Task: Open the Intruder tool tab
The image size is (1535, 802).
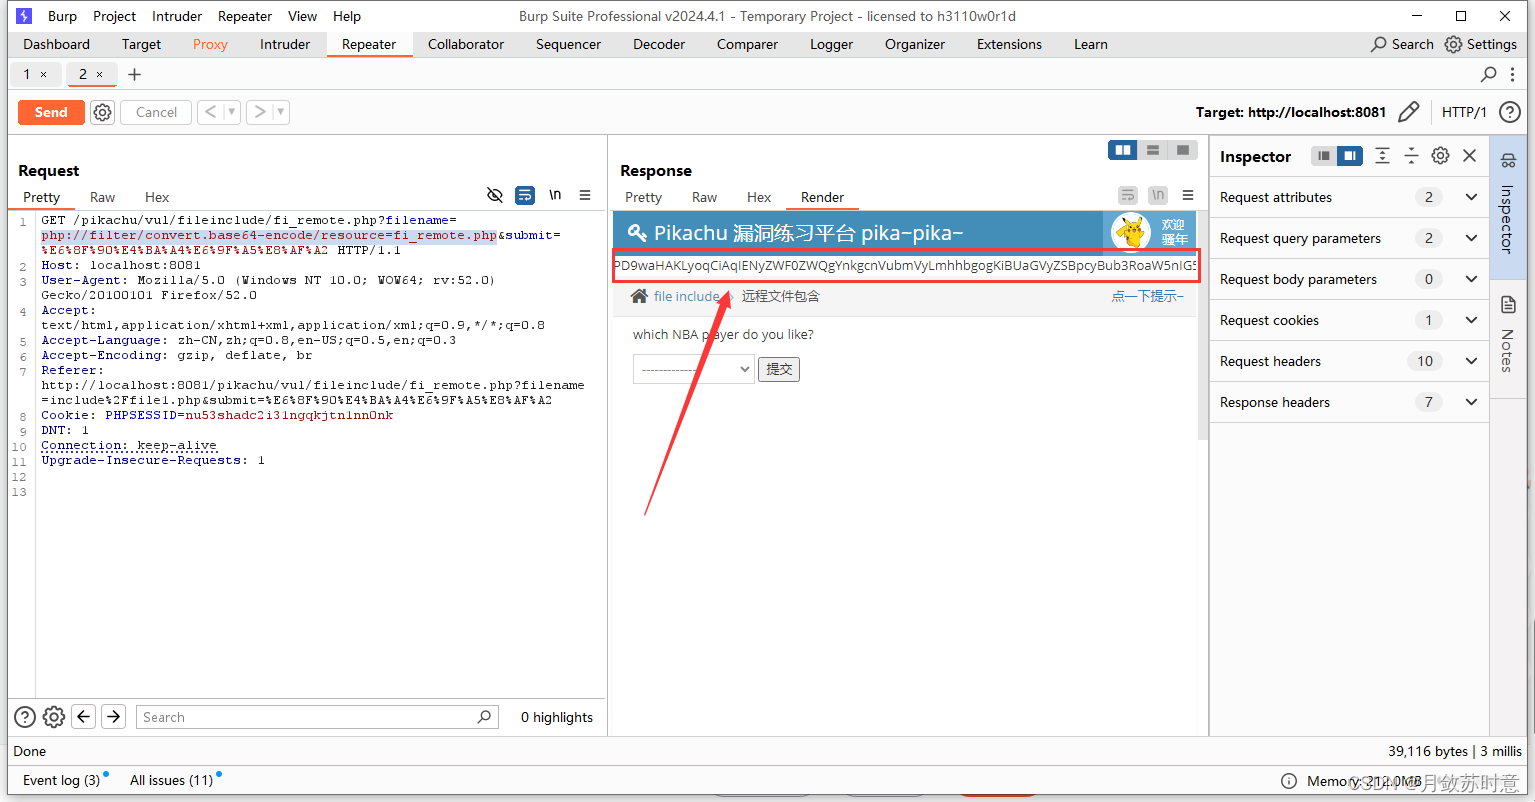Action: point(285,44)
